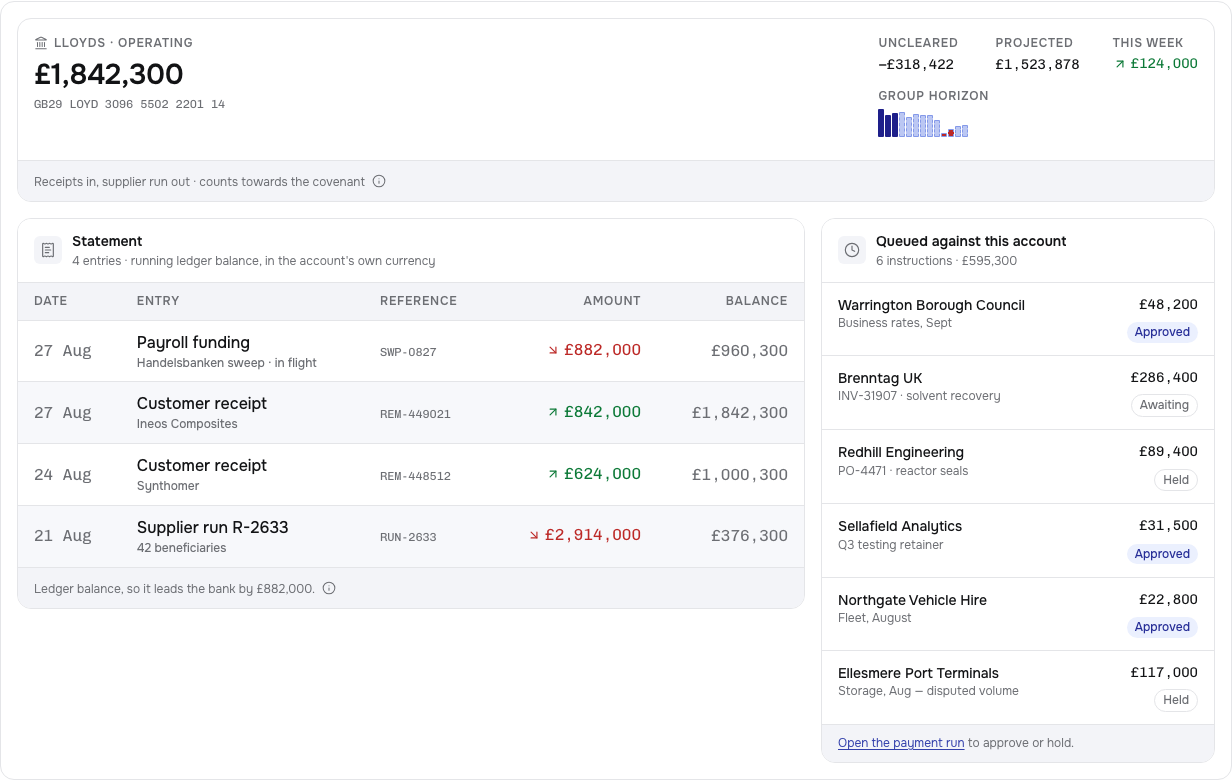Click the Synthomer subtitle
Viewport: 1232px width, 780px height.
(168, 486)
